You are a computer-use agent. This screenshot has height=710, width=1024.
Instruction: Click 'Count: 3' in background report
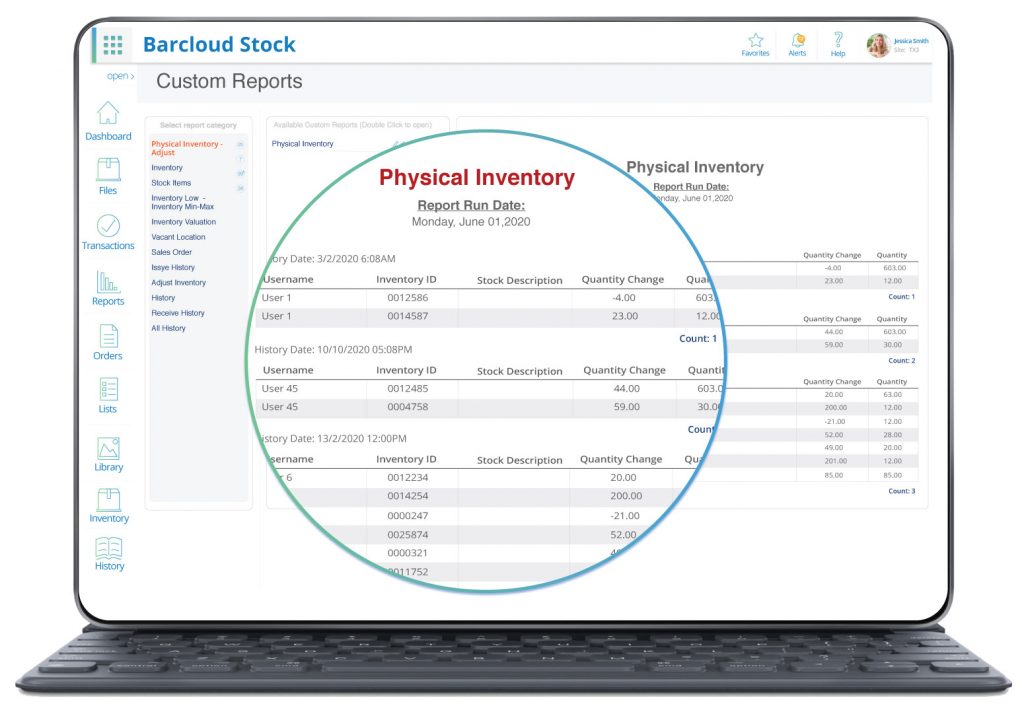click(902, 491)
